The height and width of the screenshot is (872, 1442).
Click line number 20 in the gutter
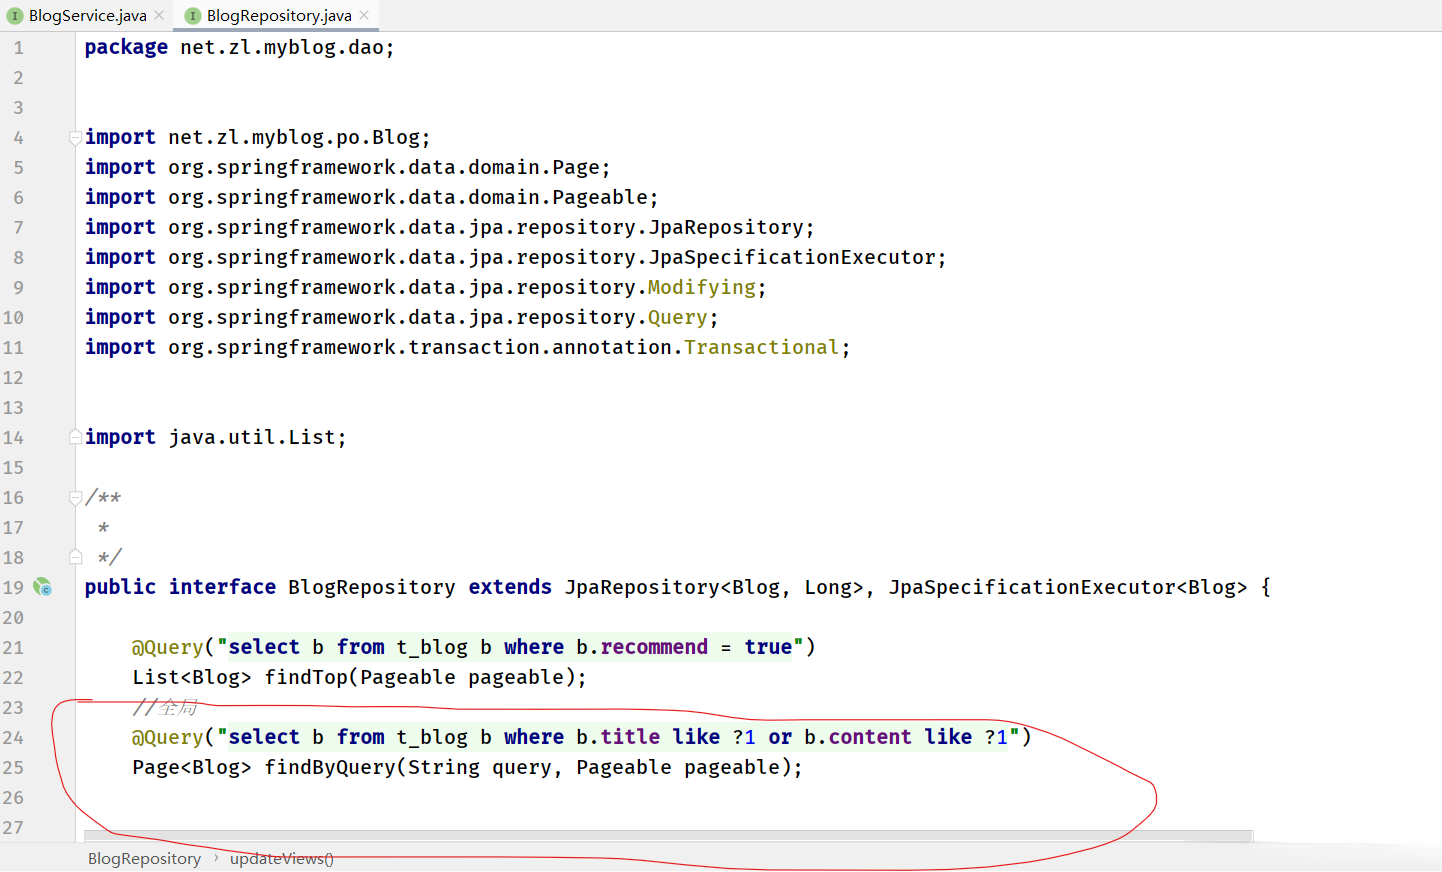[13, 617]
